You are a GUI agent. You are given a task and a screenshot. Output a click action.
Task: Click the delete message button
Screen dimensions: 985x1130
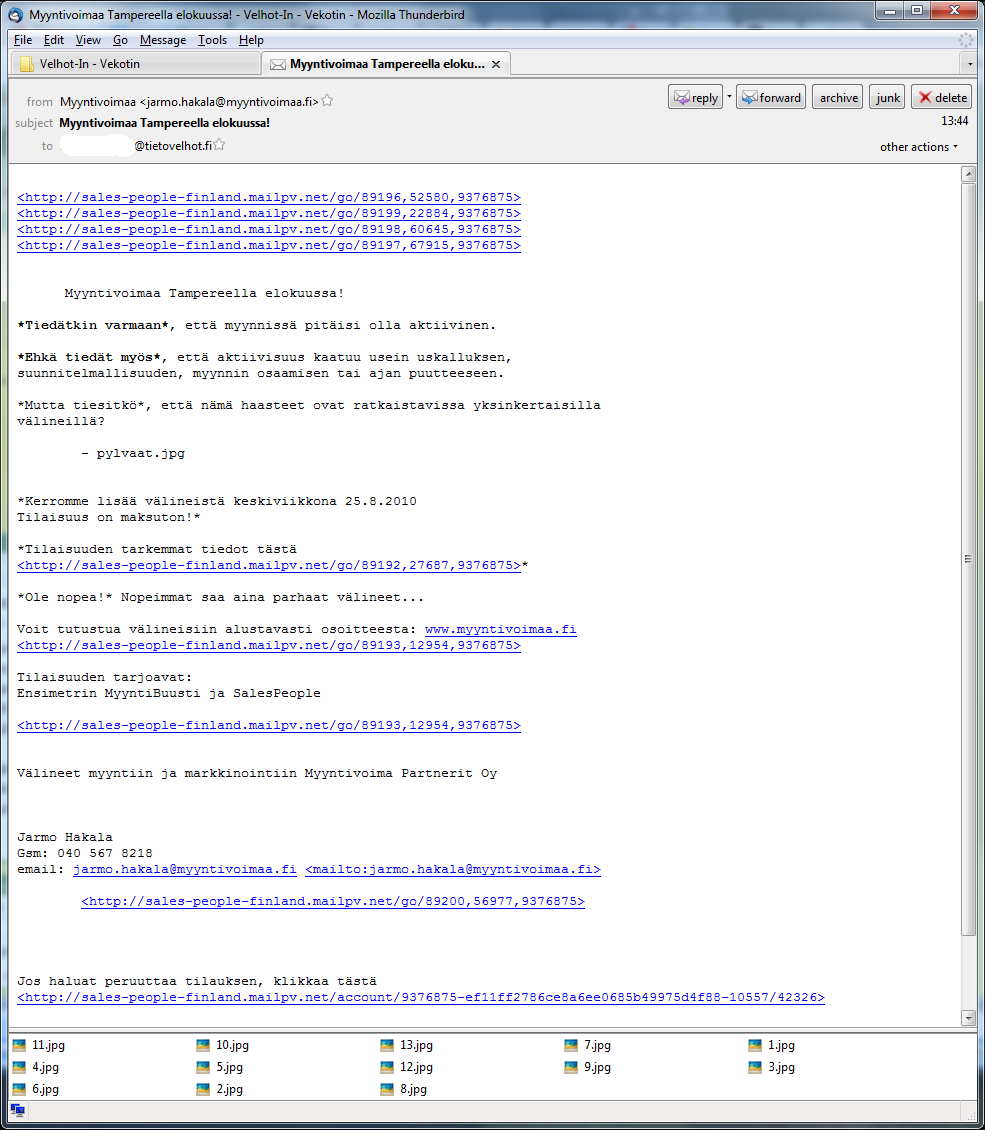[942, 97]
